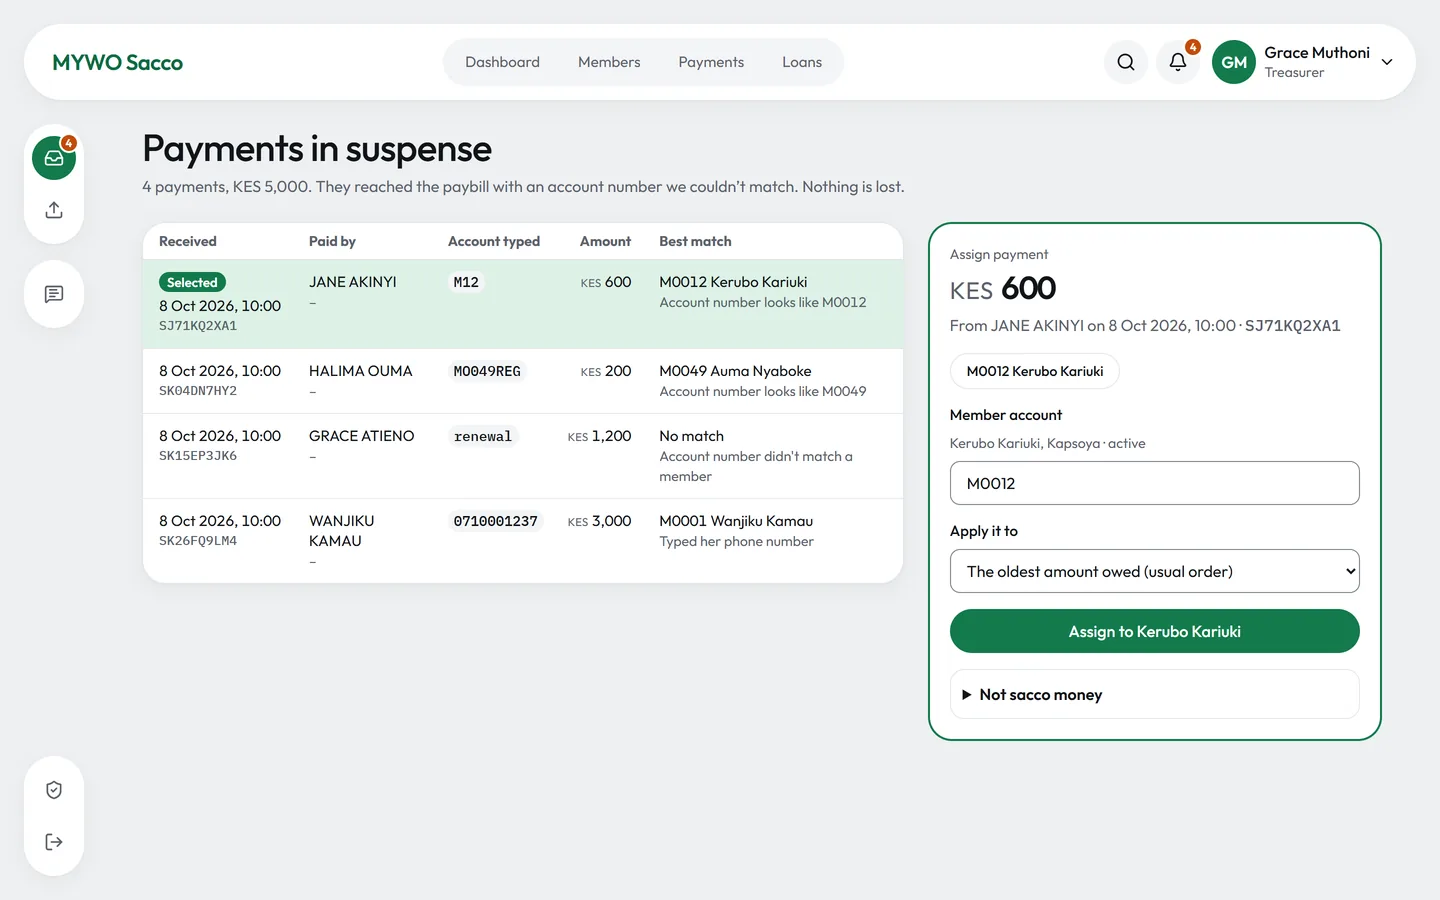Open the suspense inbox sidebar icon
This screenshot has height=900, width=1440.
54,158
